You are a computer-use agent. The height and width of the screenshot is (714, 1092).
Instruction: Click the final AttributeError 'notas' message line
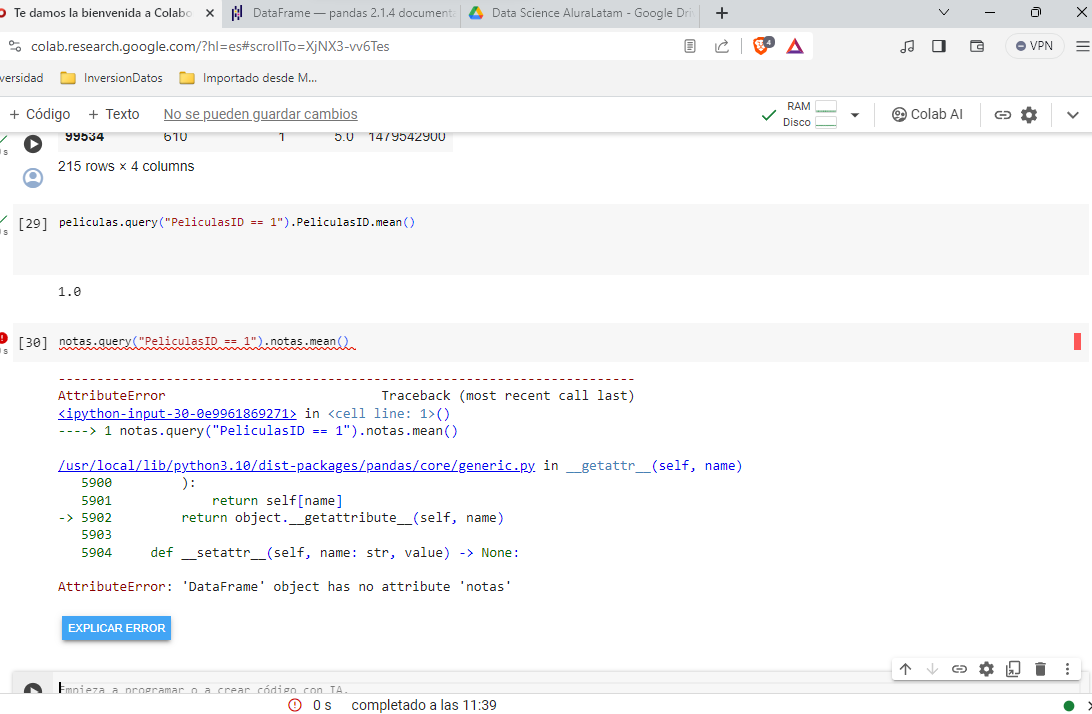284,587
